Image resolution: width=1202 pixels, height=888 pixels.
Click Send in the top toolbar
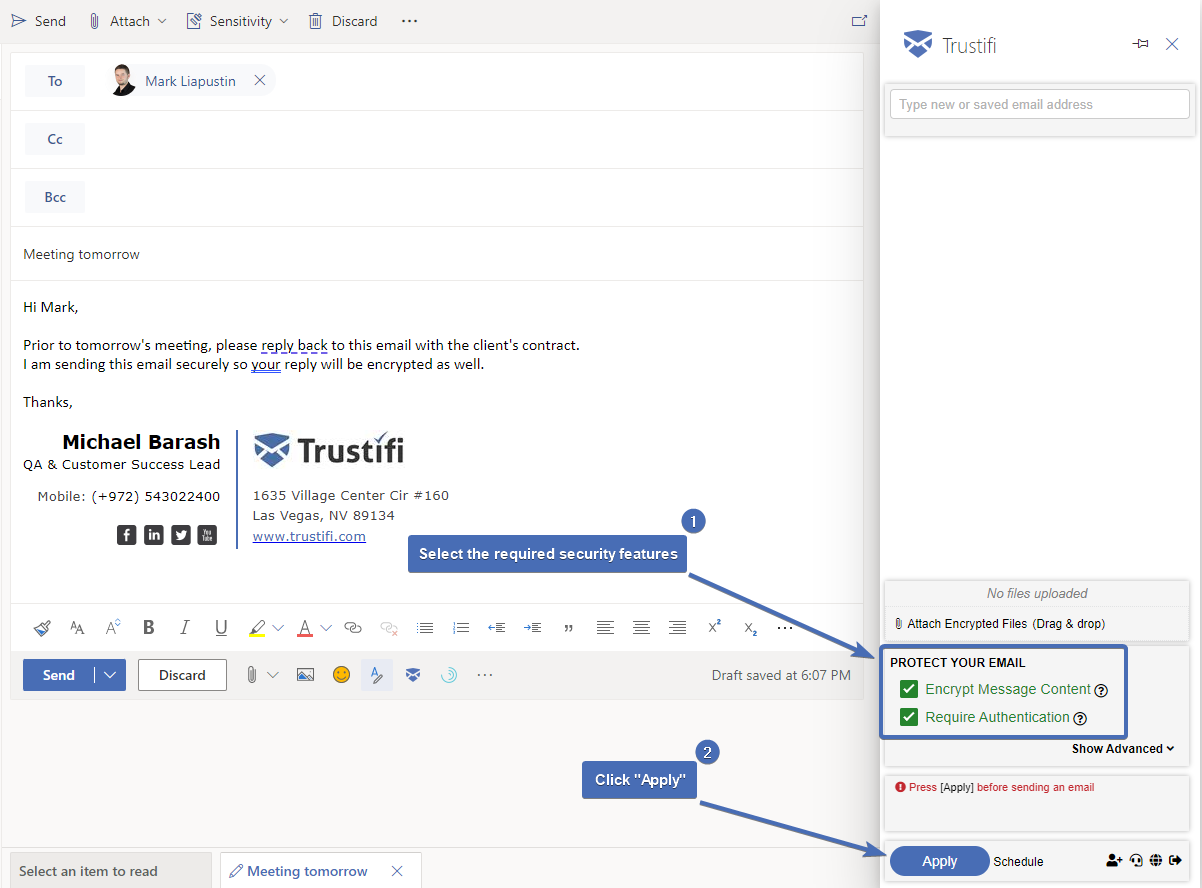coord(39,20)
